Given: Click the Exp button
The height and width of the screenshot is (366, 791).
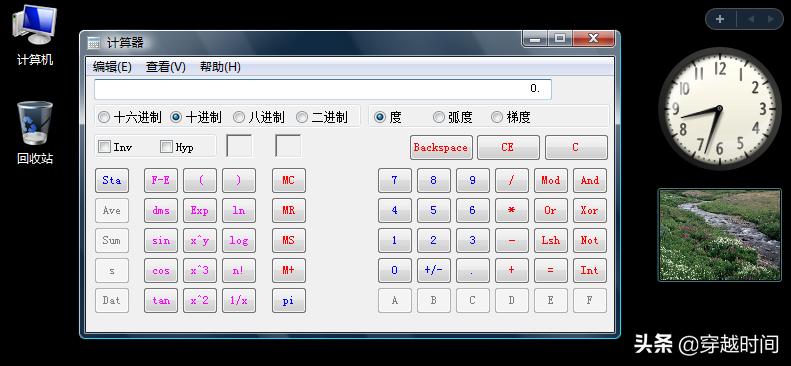Looking at the screenshot, I should point(200,211).
